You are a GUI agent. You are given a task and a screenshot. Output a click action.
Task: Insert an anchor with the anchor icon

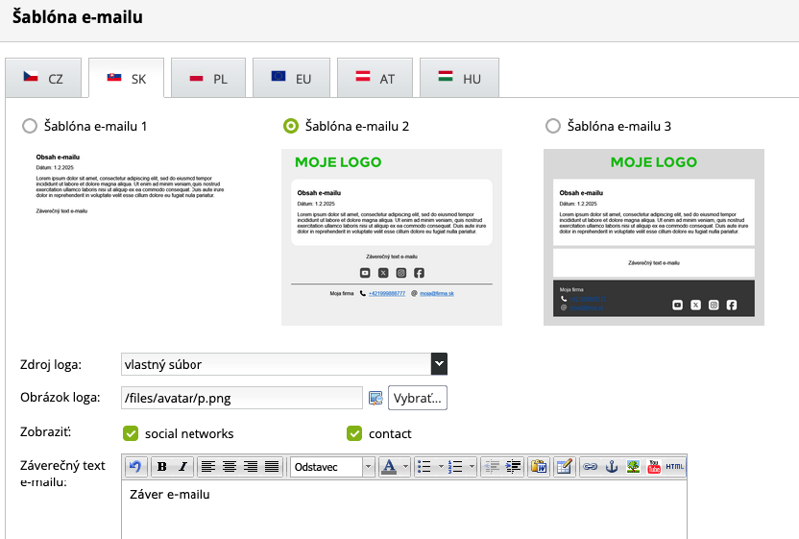[x=611, y=467]
